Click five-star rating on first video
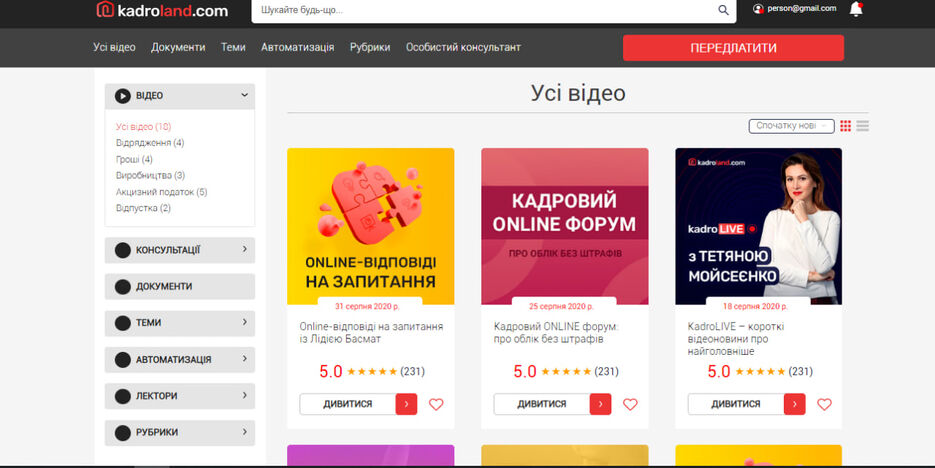Image resolution: width=935 pixels, height=468 pixels. [x=371, y=372]
